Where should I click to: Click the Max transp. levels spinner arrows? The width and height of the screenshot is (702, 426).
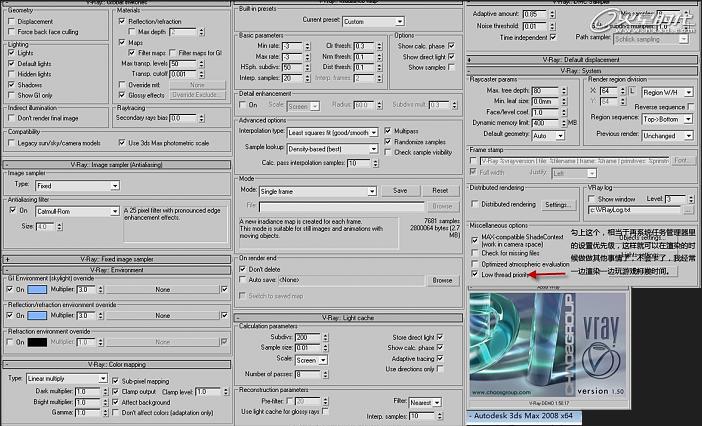pyautogui.click(x=201, y=64)
